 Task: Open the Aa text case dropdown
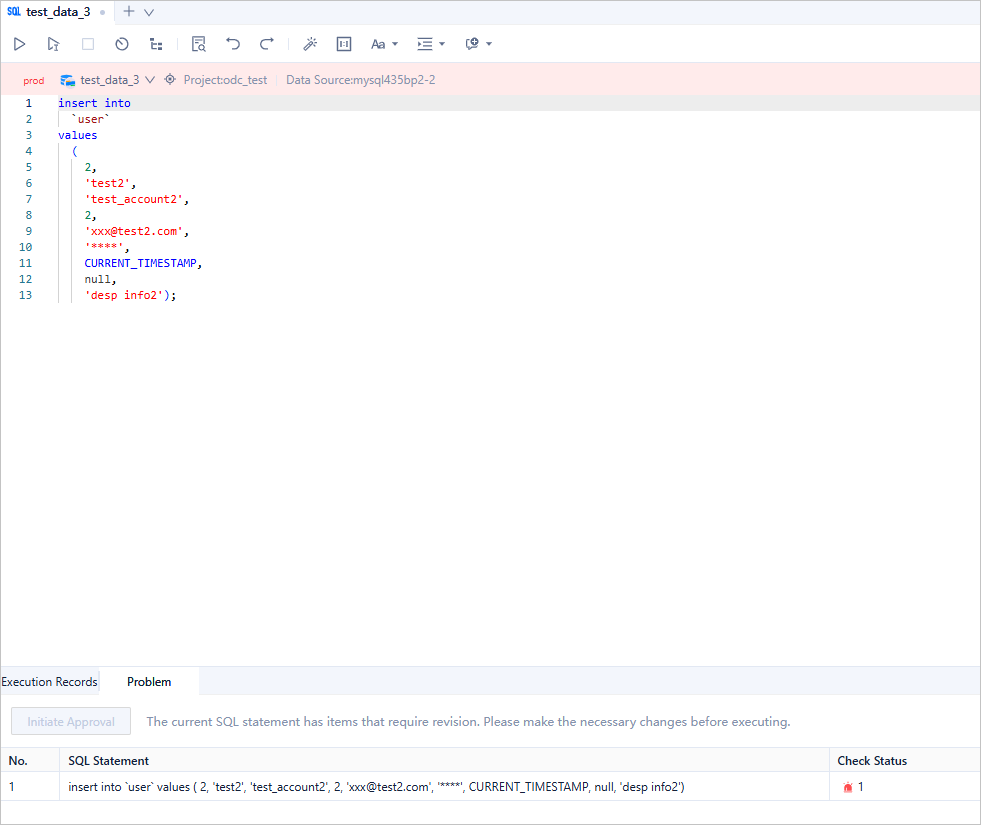(x=384, y=44)
